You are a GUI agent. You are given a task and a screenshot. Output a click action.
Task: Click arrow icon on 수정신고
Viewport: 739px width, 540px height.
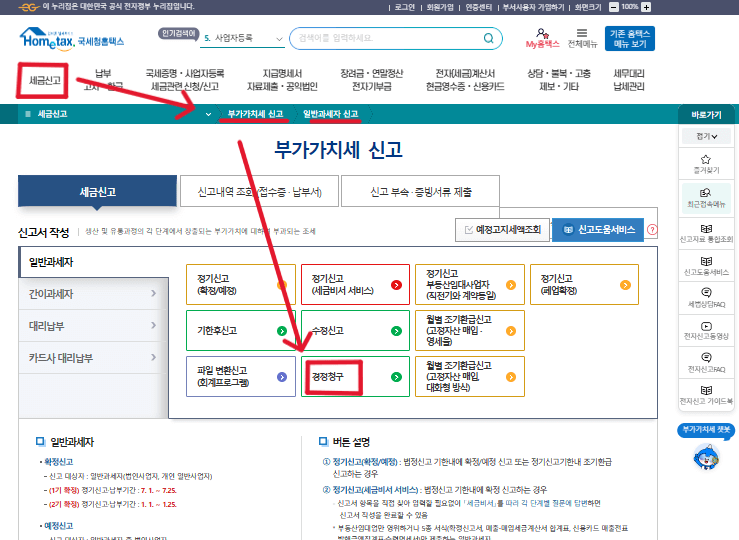point(396,331)
